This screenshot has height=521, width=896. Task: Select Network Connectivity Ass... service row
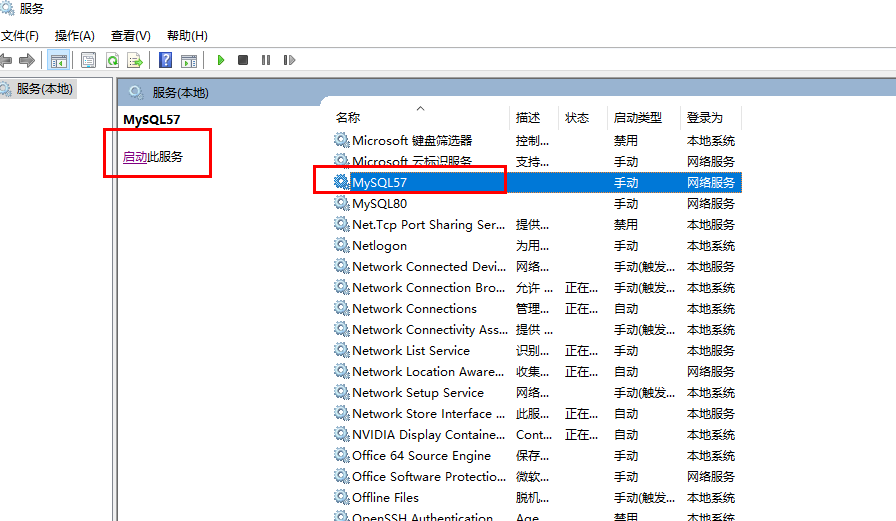537,330
